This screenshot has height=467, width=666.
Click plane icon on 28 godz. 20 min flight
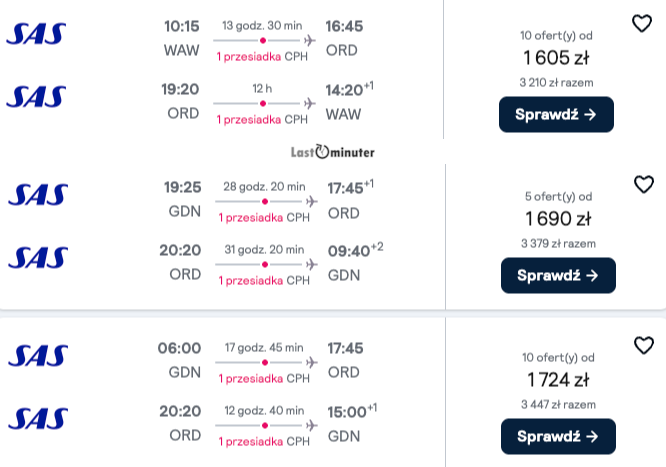click(312, 201)
